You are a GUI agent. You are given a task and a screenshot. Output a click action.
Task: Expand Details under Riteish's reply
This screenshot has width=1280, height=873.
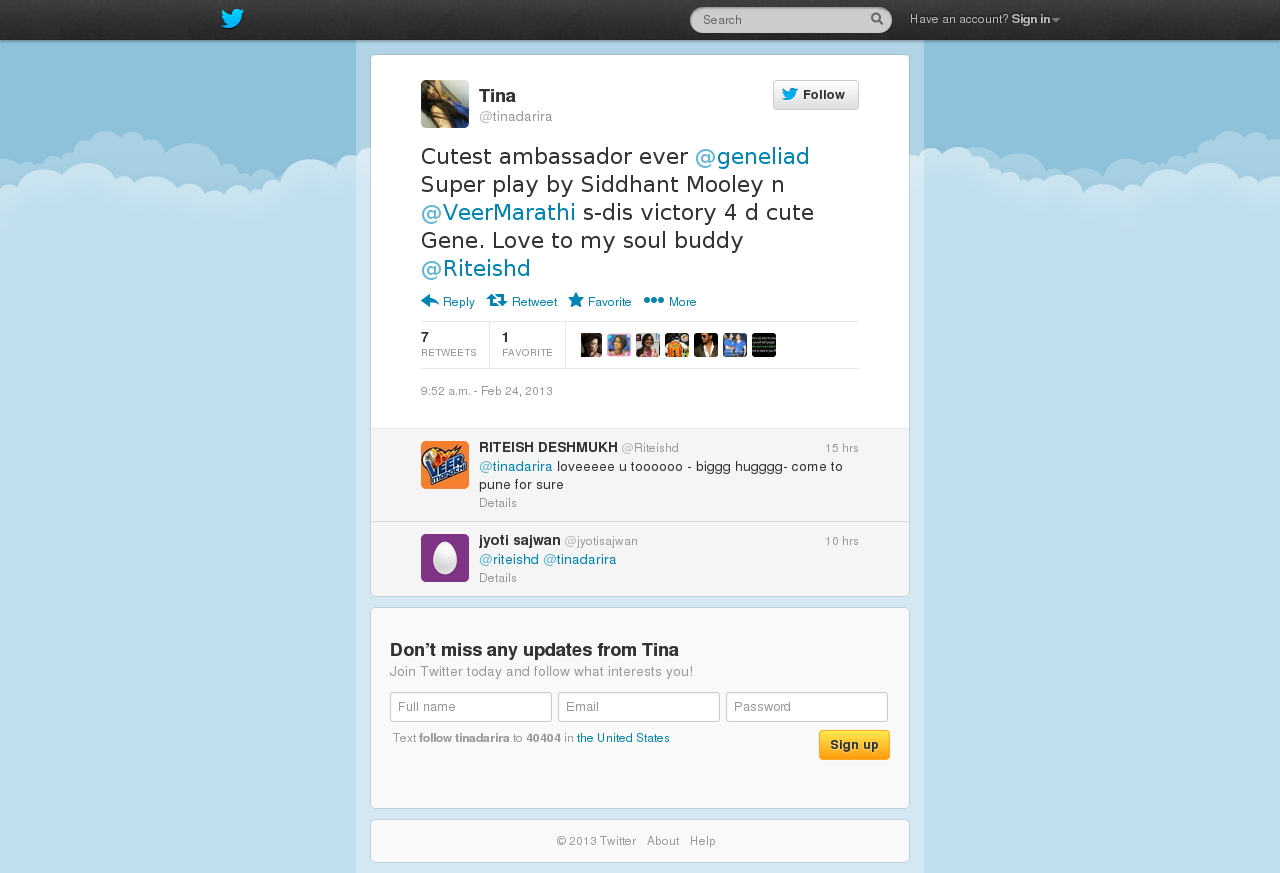click(x=498, y=503)
